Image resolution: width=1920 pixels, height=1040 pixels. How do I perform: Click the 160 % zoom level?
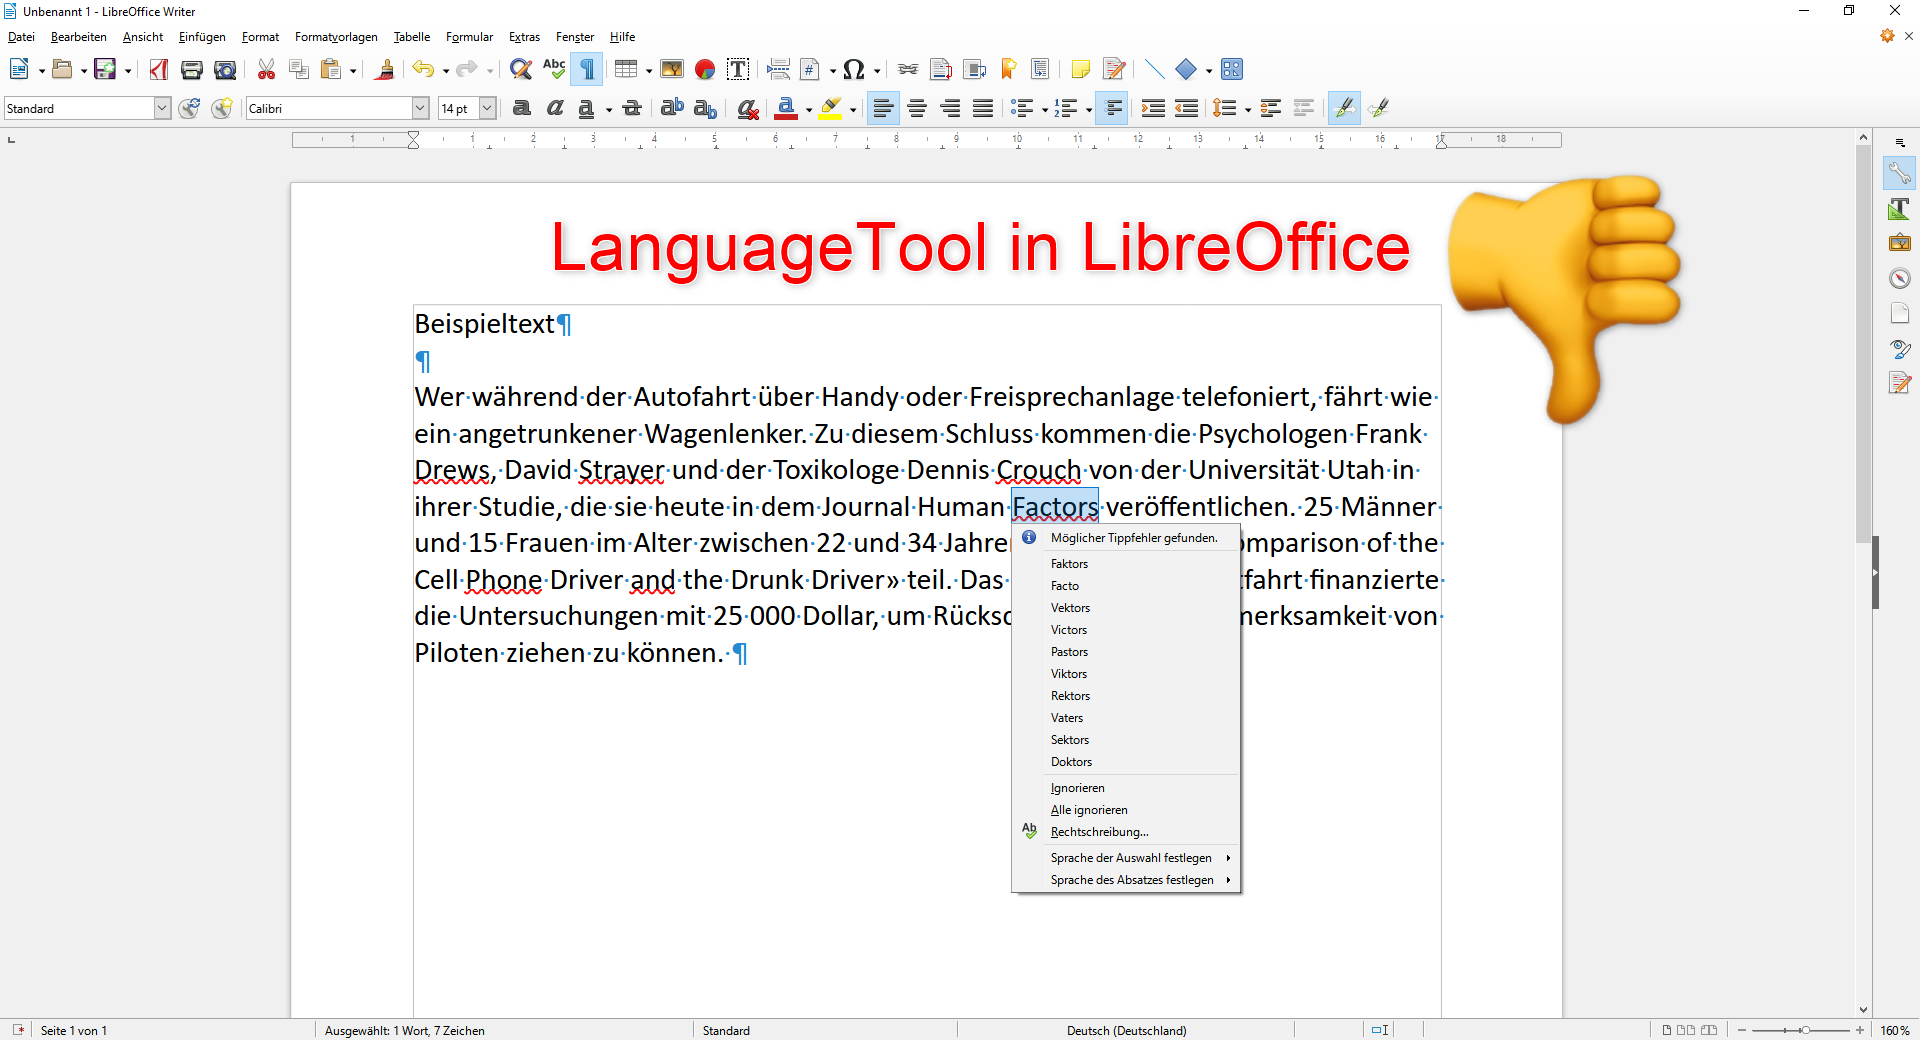tap(1895, 1030)
